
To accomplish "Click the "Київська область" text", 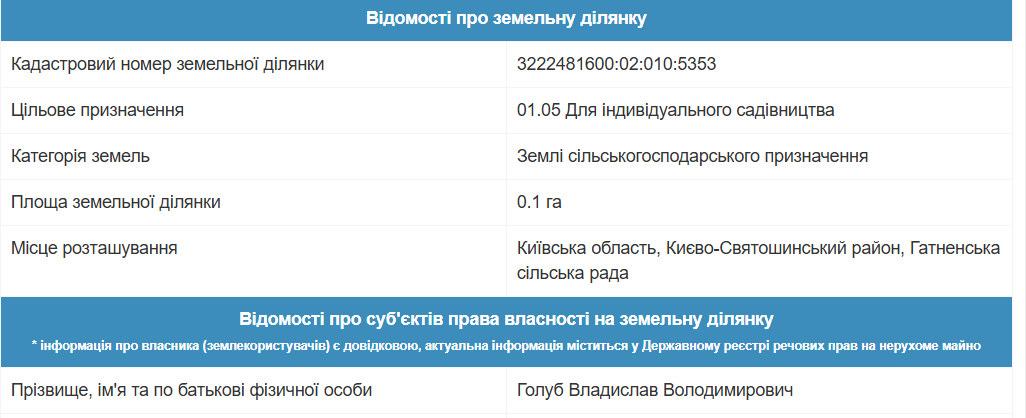I will [585, 248].
